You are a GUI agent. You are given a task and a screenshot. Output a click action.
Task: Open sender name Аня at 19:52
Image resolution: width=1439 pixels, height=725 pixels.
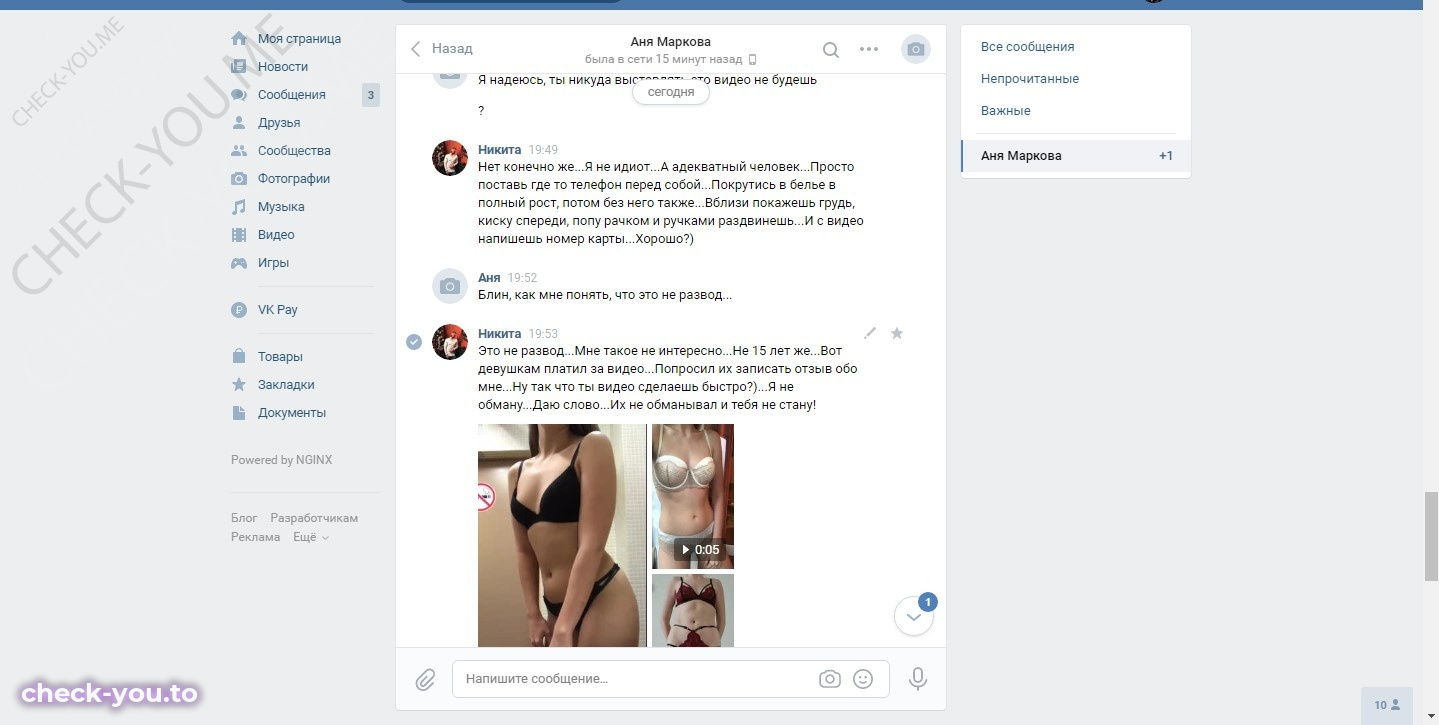coord(489,278)
